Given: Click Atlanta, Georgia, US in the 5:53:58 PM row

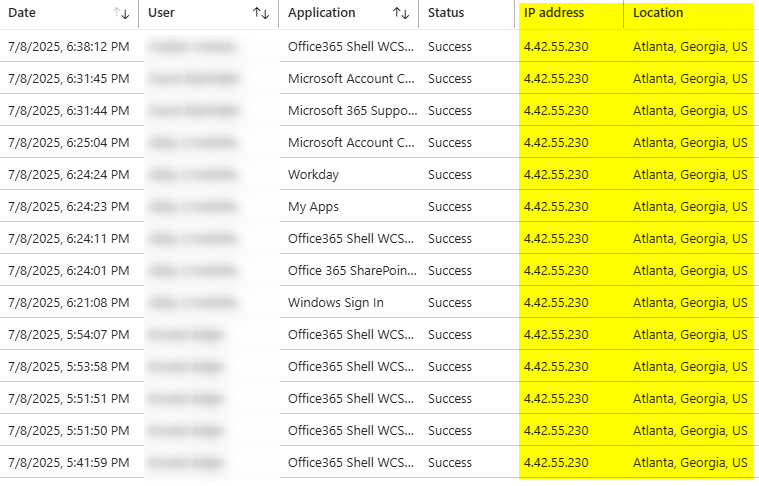Looking at the screenshot, I should [x=690, y=366].
